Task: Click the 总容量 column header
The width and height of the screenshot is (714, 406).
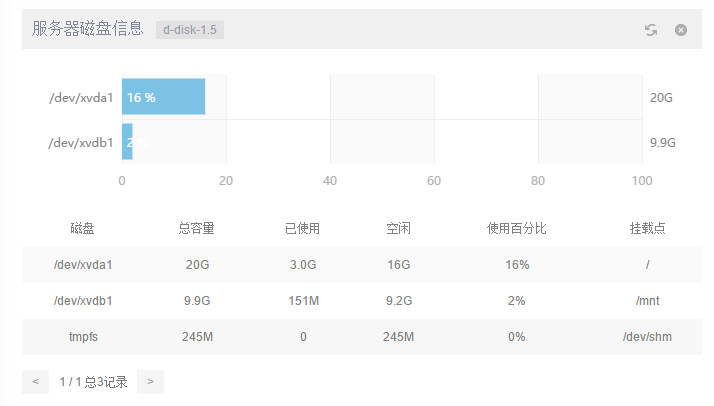Action: [196, 228]
